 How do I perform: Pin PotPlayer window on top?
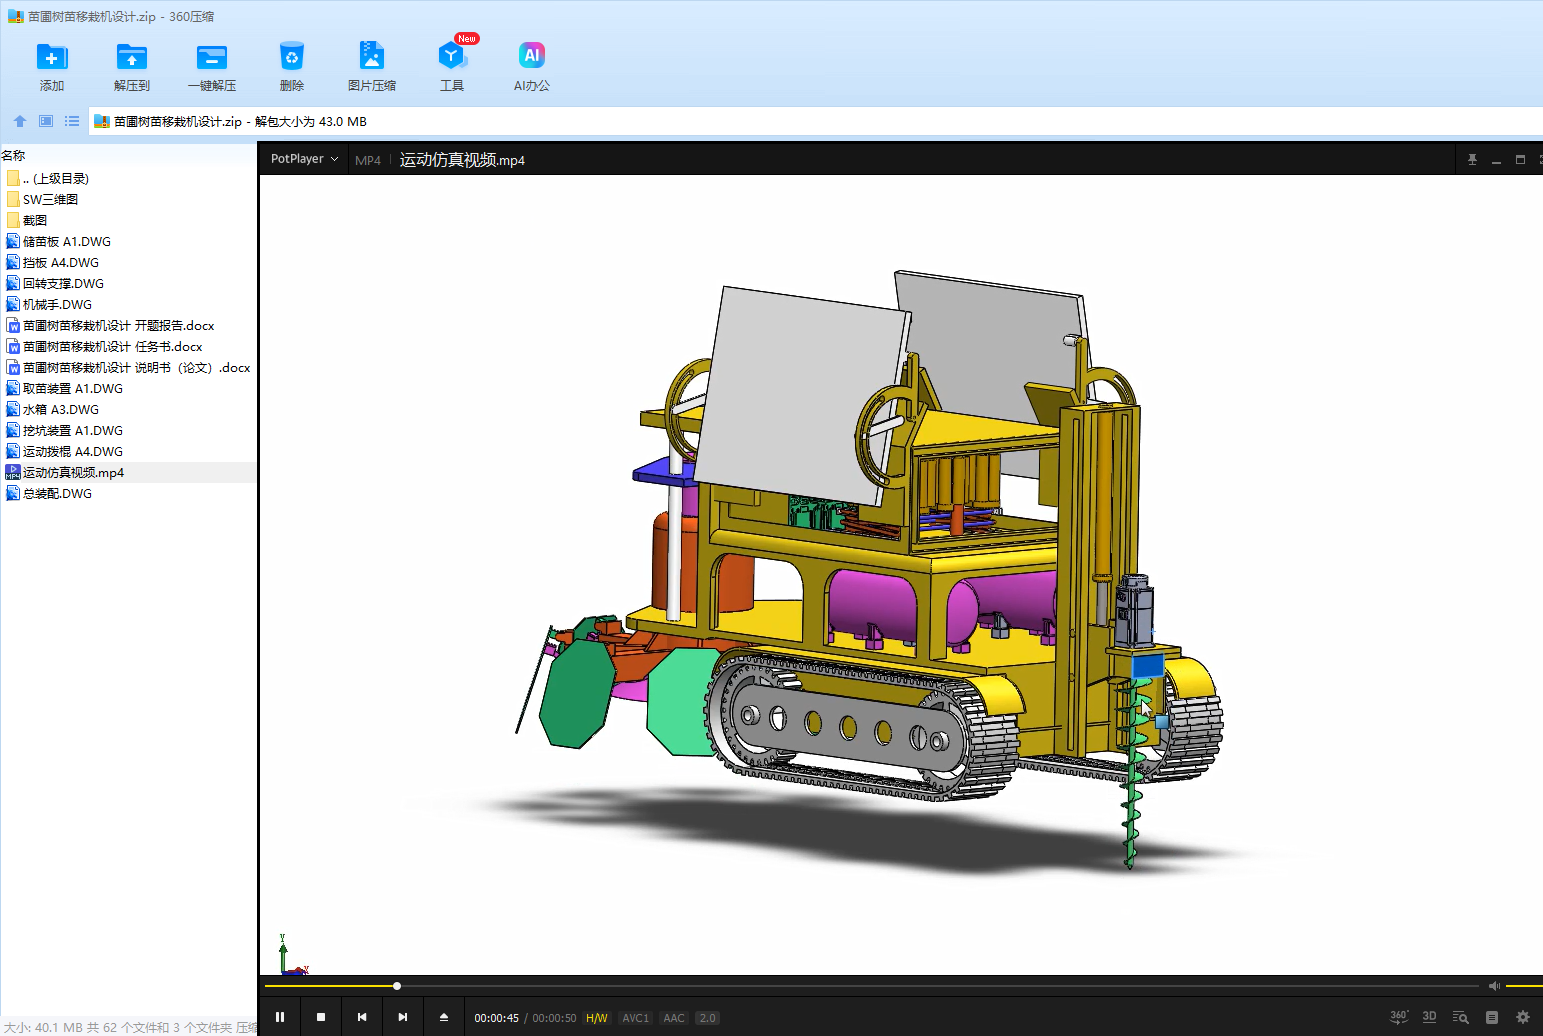coord(1472,160)
